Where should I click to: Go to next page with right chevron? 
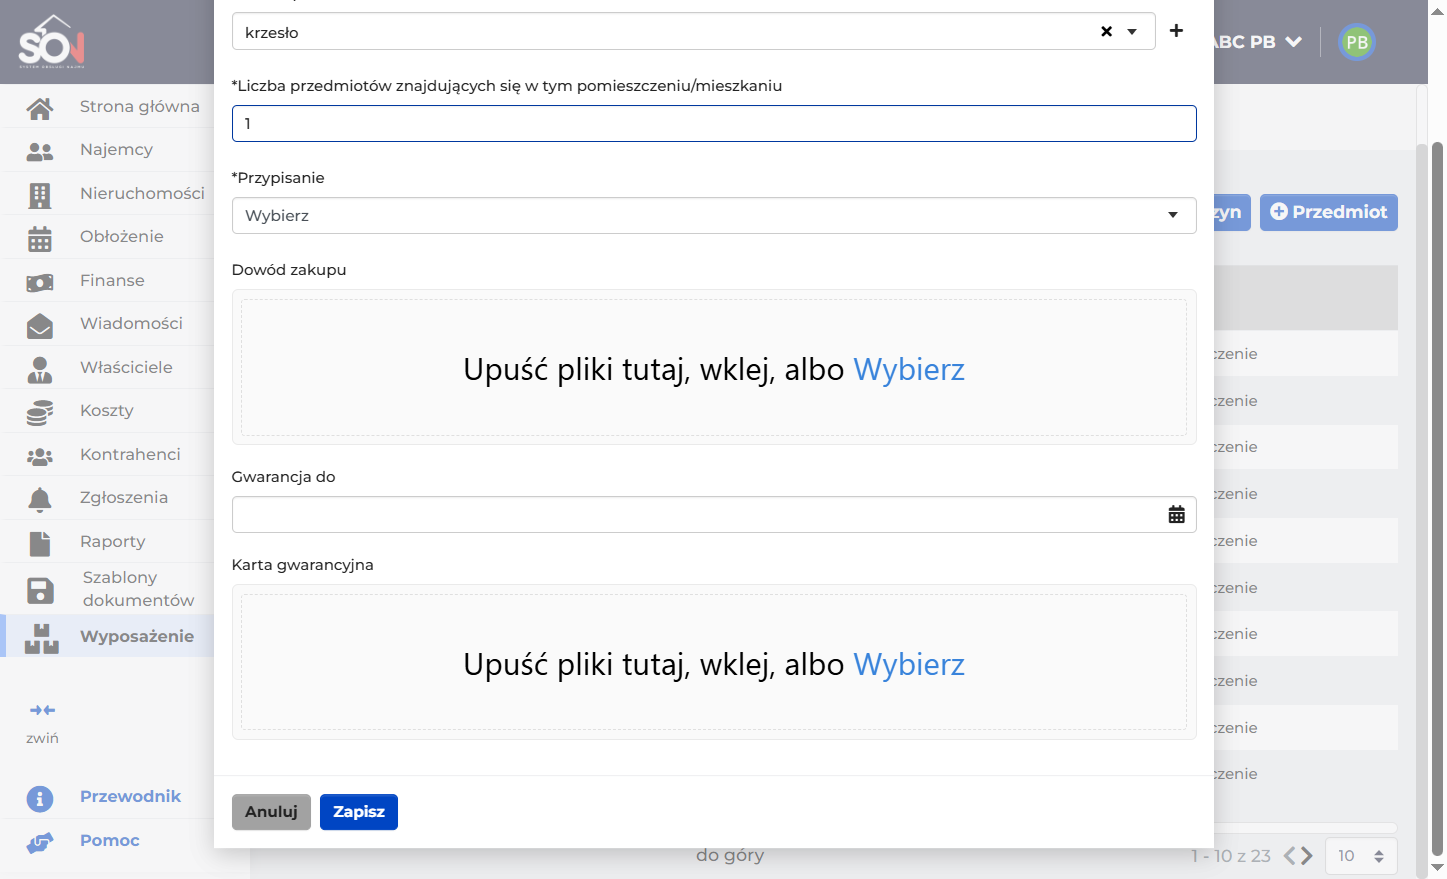(x=1306, y=856)
